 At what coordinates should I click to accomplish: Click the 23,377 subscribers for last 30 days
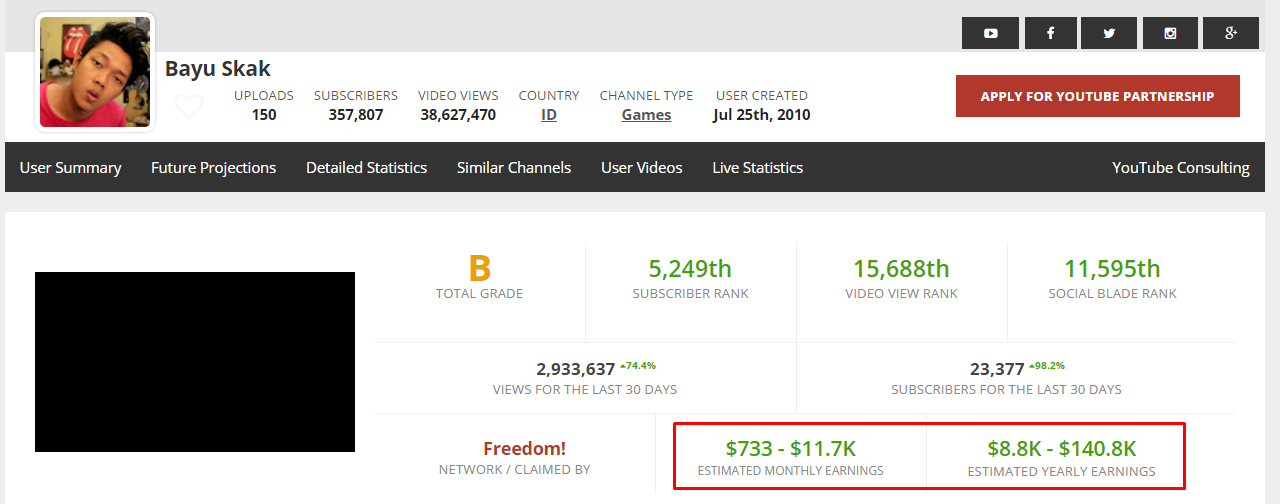tap(997, 369)
